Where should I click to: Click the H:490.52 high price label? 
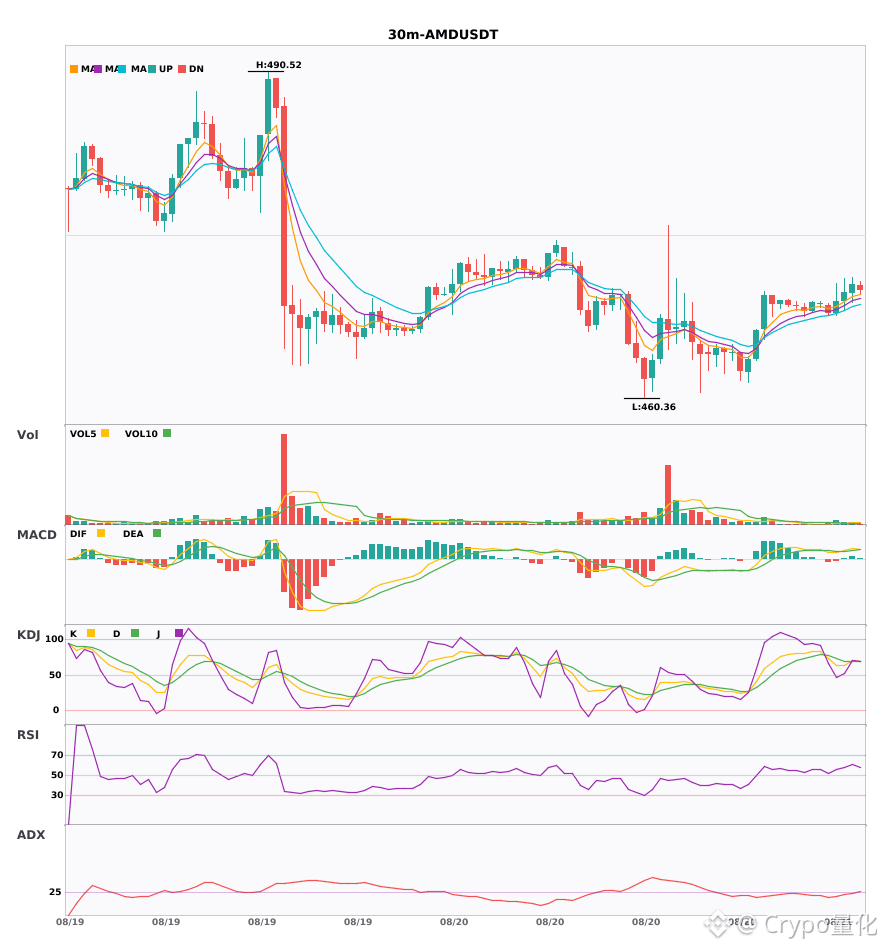[278, 65]
